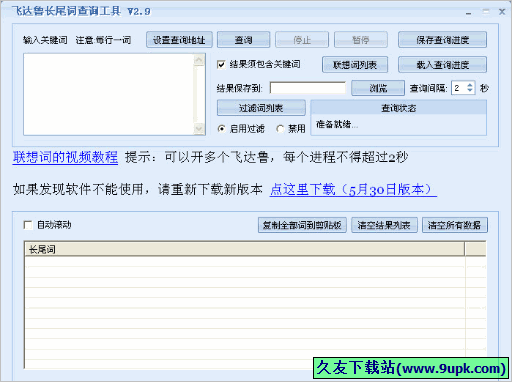Click the 设置查询地址 button
Image resolution: width=512 pixels, height=382 pixels.
[x=179, y=40]
